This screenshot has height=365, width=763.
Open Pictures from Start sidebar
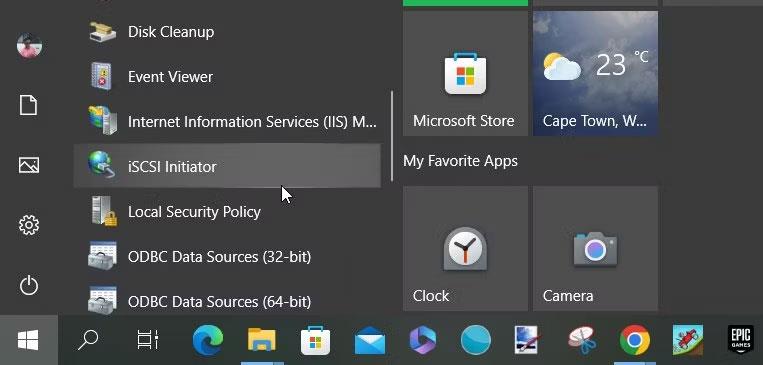coord(29,165)
